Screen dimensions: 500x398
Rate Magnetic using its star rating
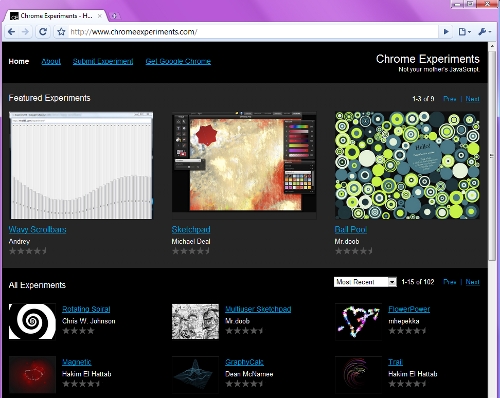click(x=81, y=384)
